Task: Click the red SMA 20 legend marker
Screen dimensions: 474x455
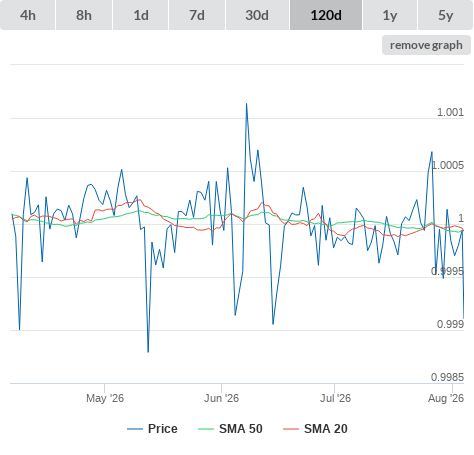Action: (291, 429)
